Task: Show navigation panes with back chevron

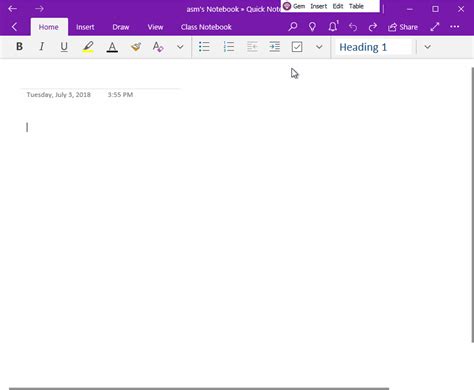Action: pos(14,27)
